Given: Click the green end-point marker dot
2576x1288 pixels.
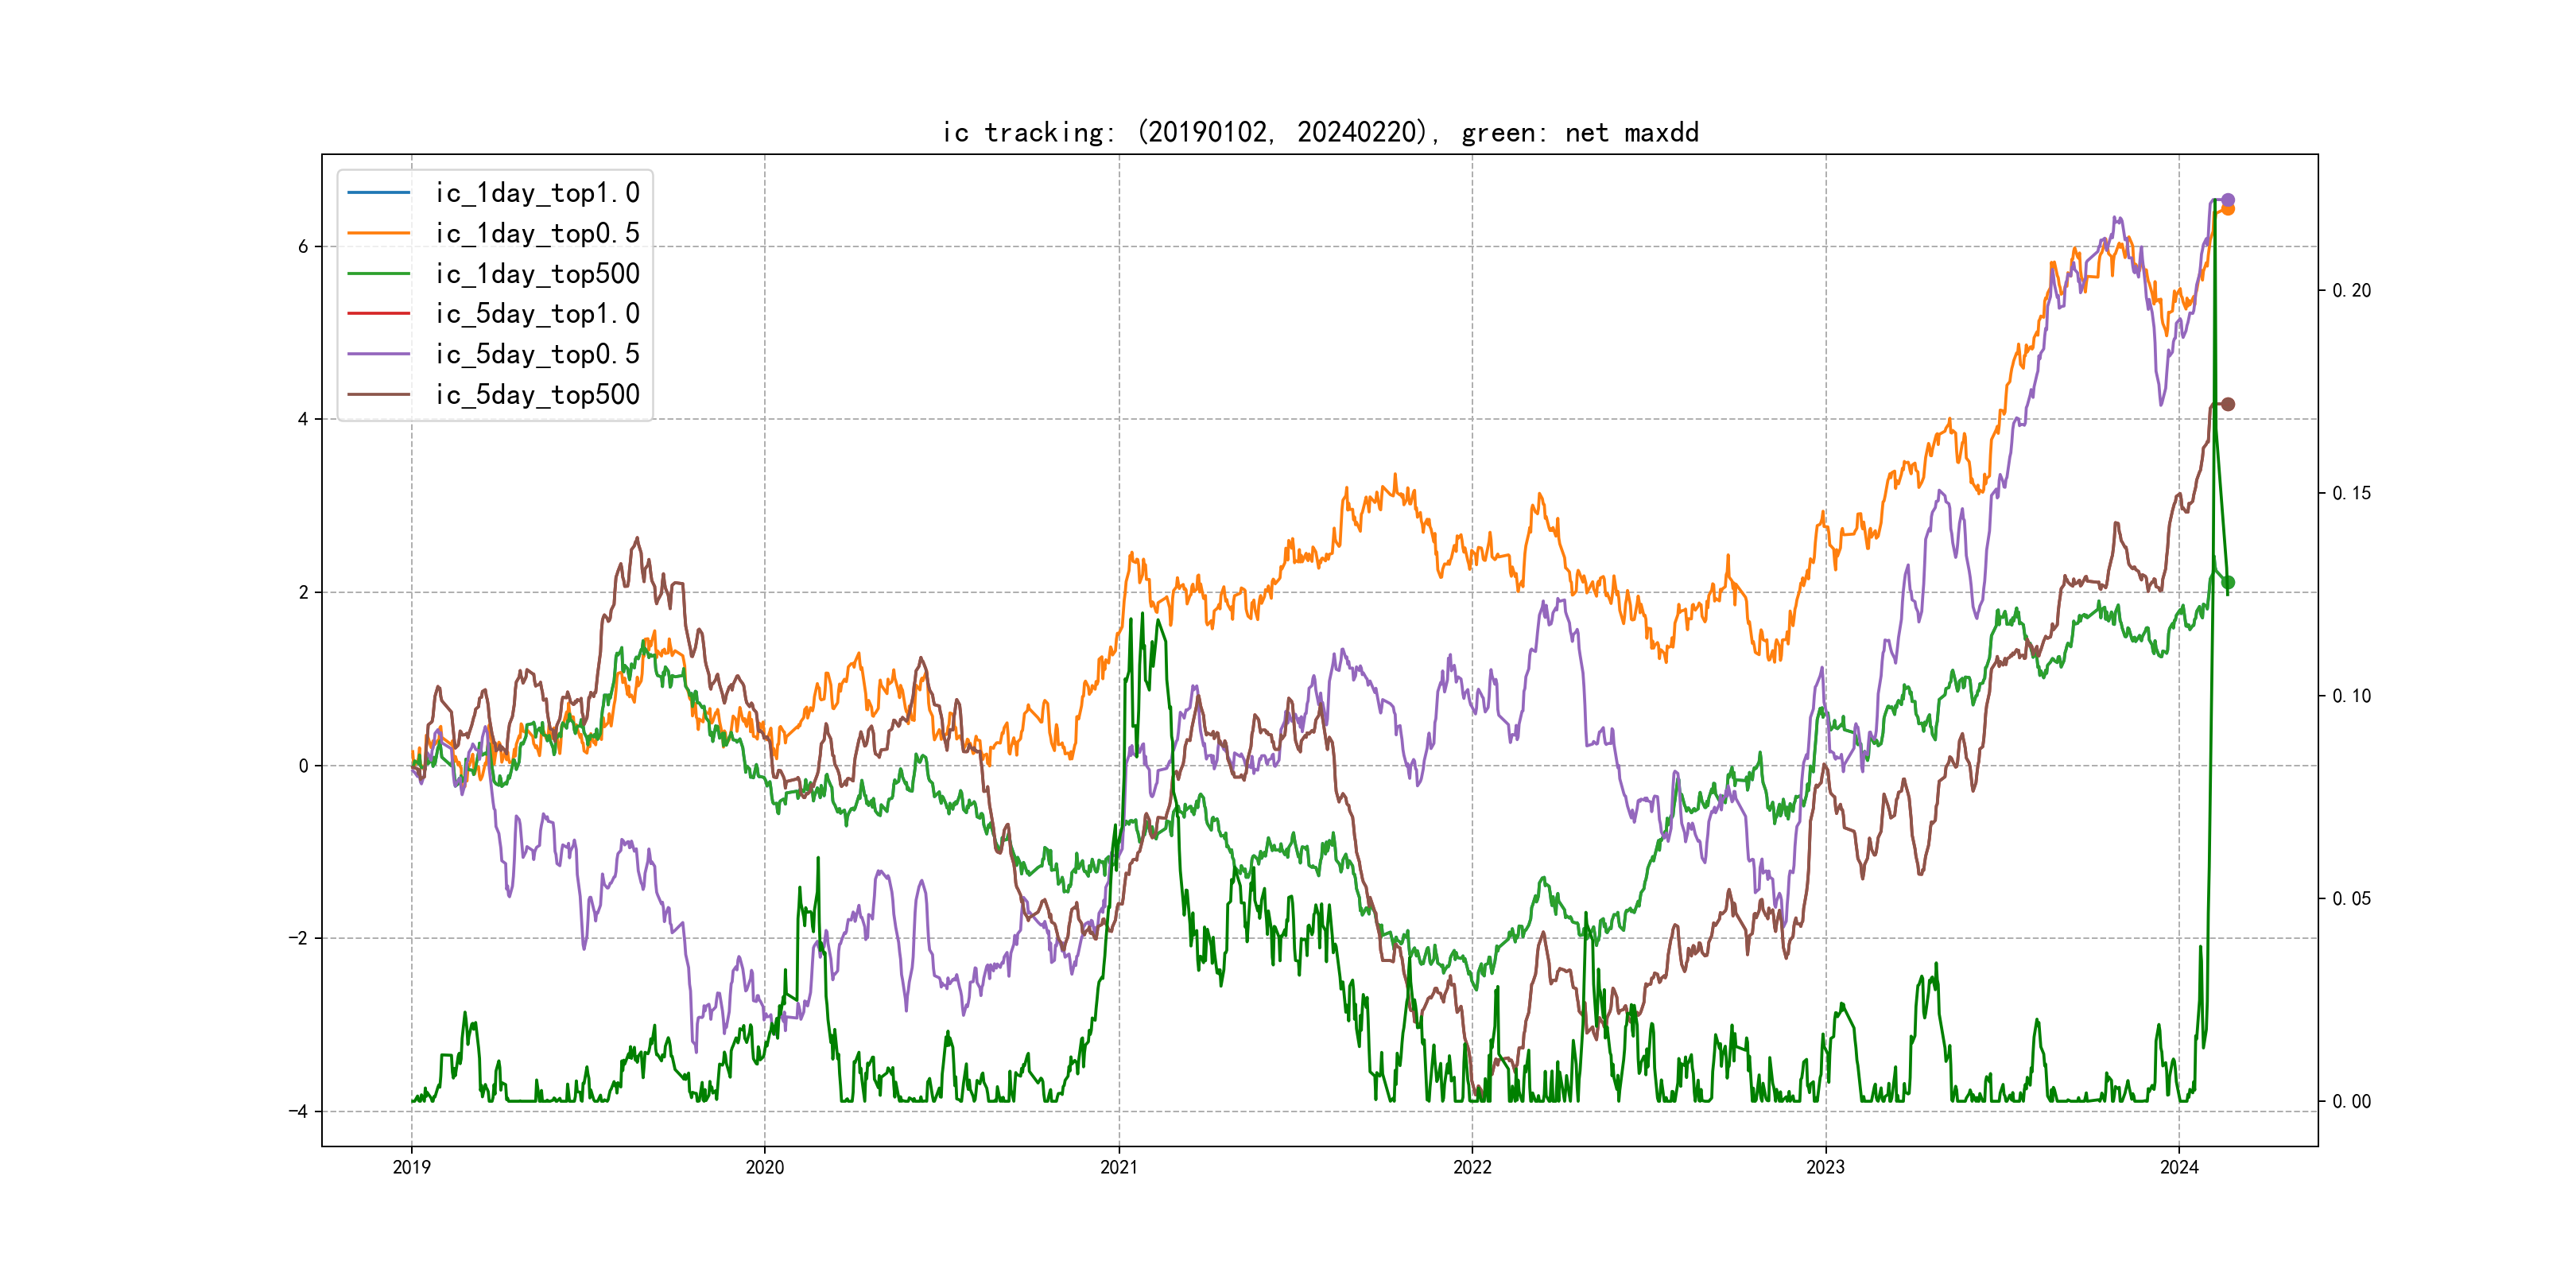Looking at the screenshot, I should click(2227, 582).
